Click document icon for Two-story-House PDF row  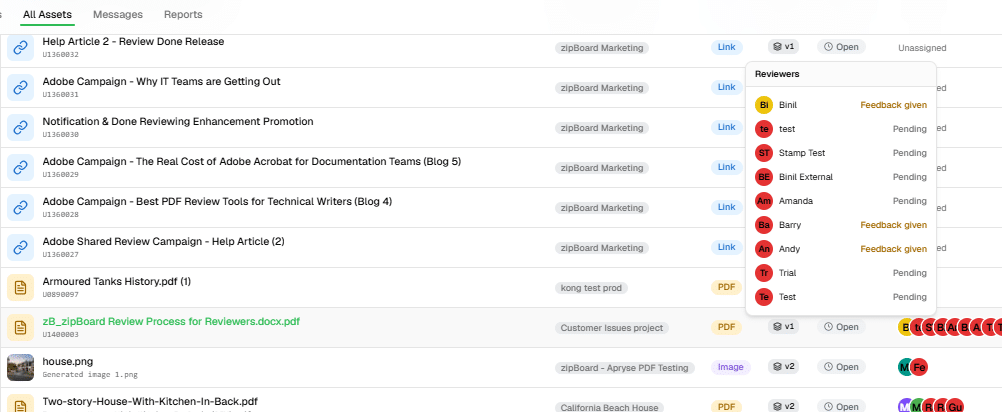20,405
